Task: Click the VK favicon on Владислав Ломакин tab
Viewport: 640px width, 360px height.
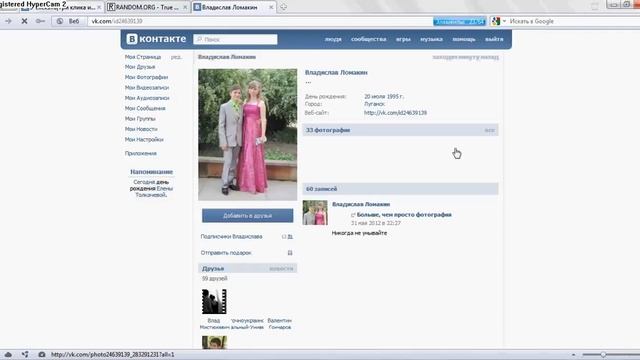Action: [x=197, y=7]
